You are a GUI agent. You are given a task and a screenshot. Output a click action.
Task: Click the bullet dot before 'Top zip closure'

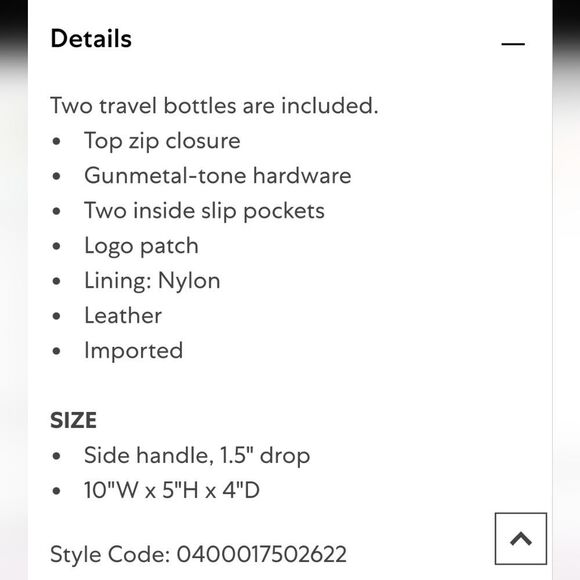[57, 141]
